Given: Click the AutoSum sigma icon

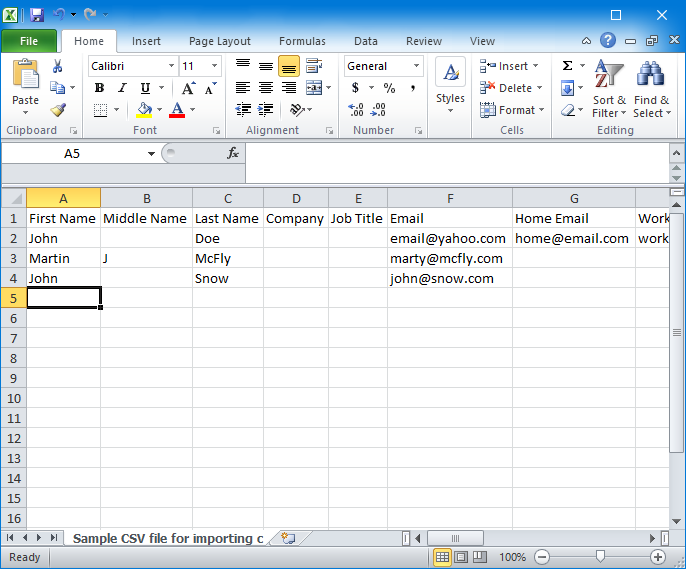Looking at the screenshot, I should point(567,66).
